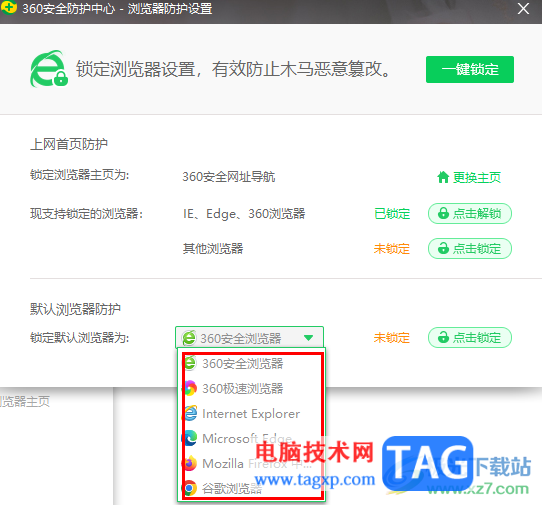This screenshot has width=542, height=505.
Task: Close the 浏览器防护设置 window
Action: click(523, 9)
